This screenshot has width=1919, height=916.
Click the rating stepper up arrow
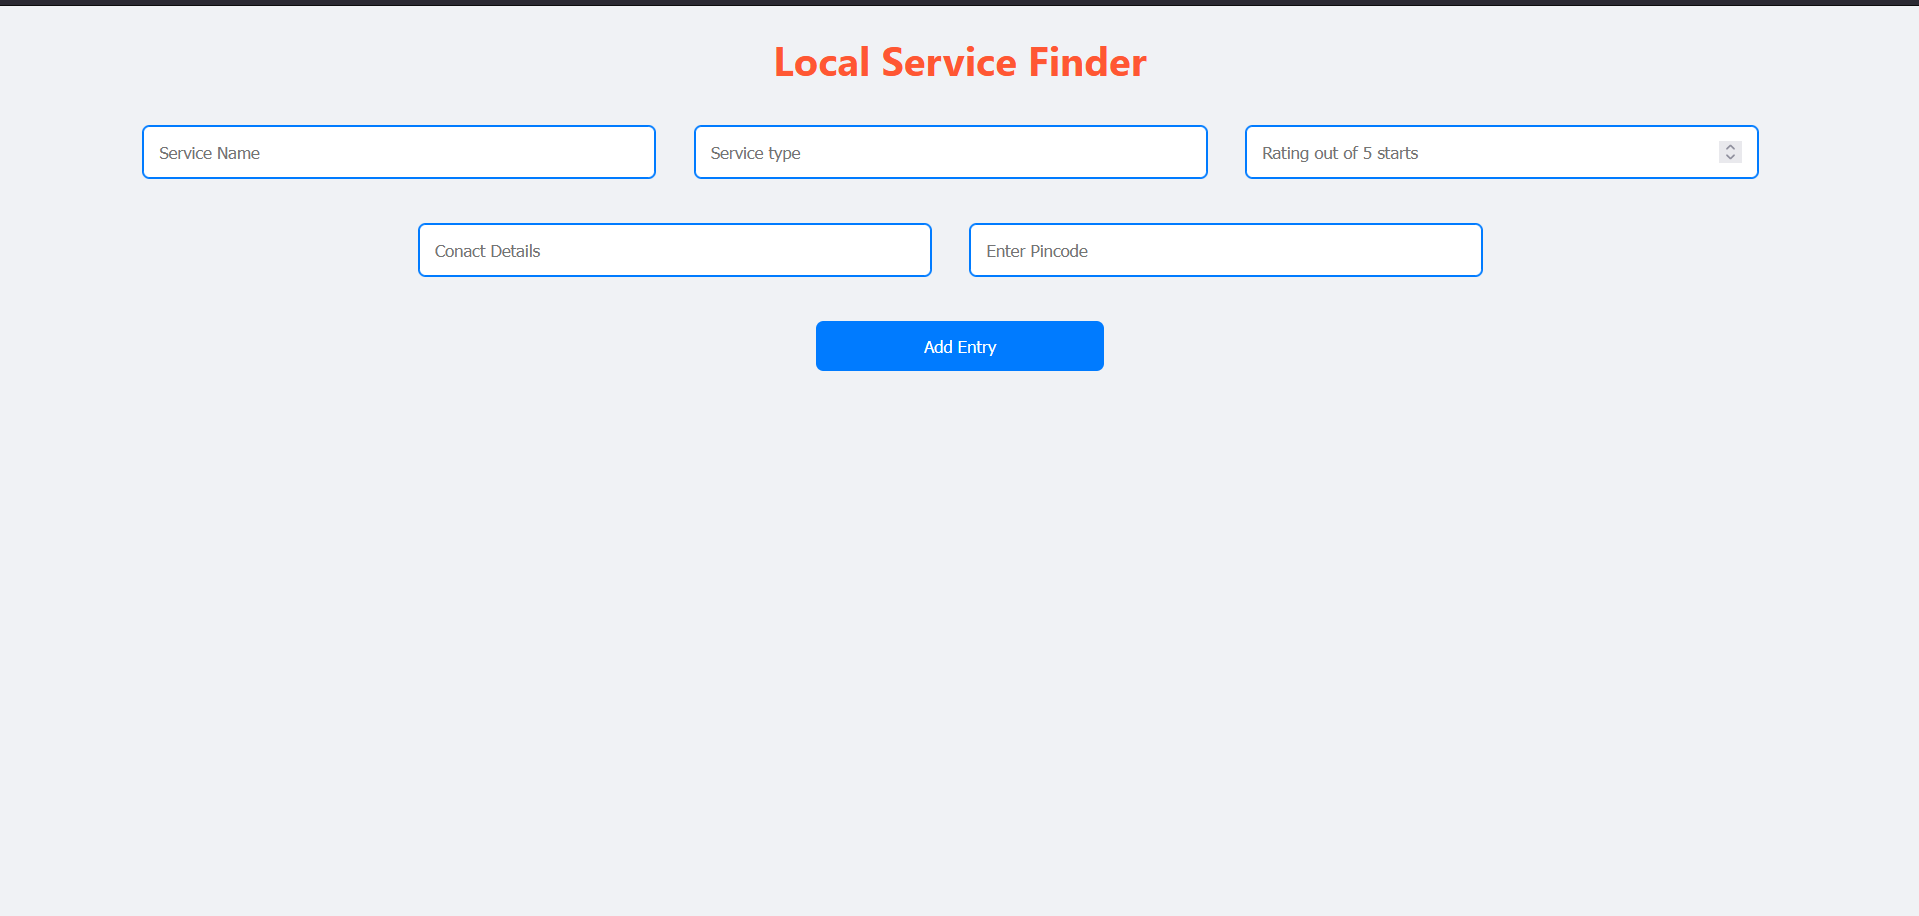[1730, 147]
